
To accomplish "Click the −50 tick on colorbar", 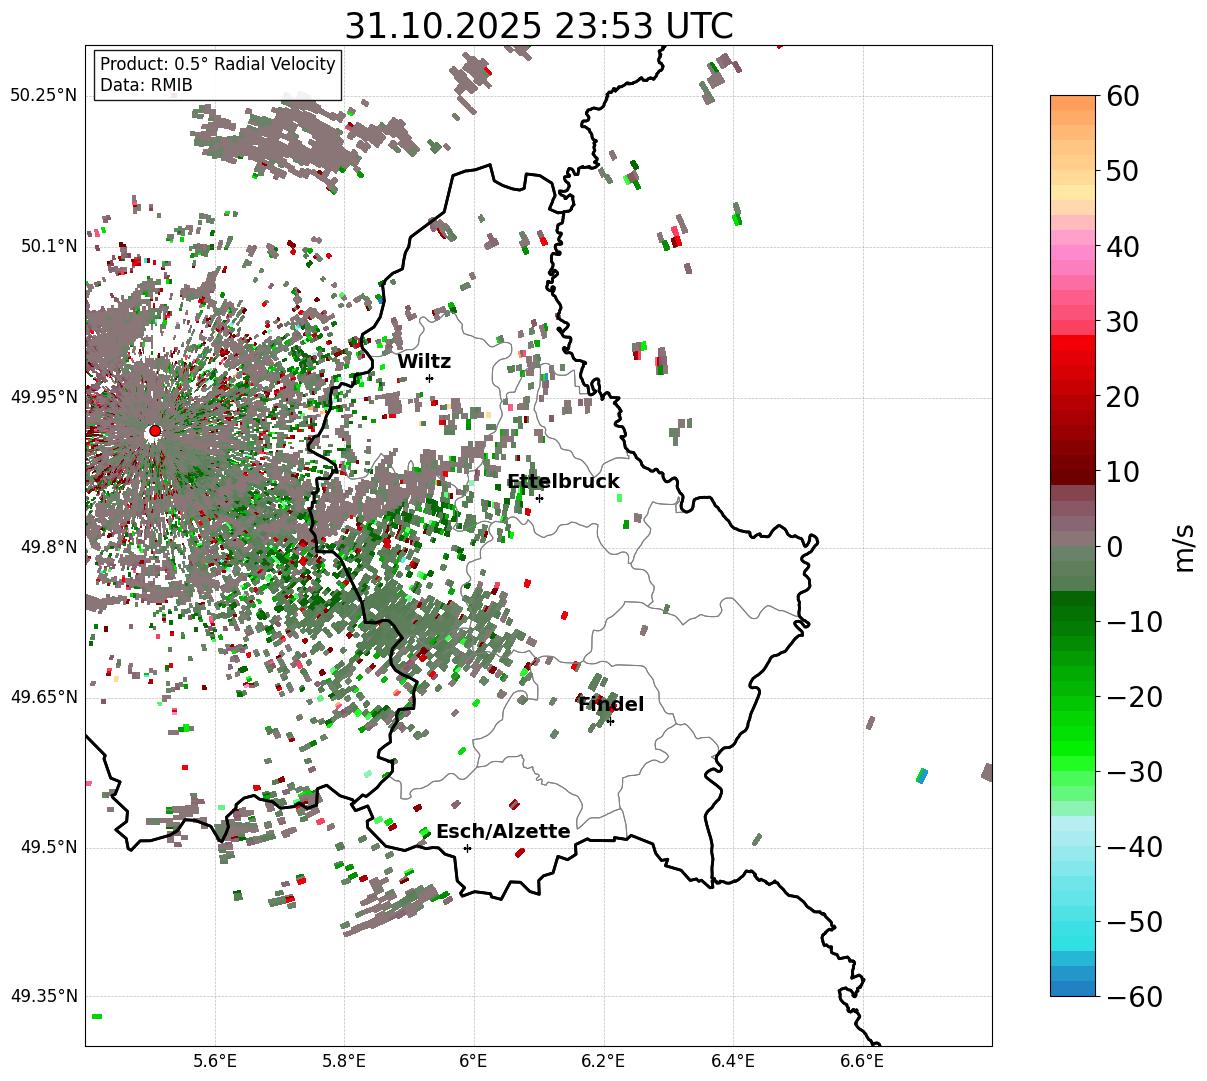I will (1134, 922).
